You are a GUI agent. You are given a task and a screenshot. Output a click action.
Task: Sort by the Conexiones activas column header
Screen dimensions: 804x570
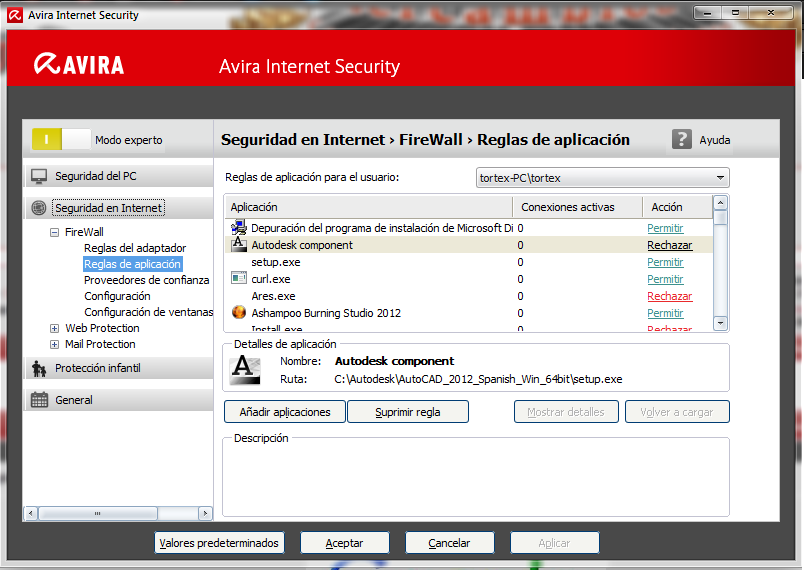(x=577, y=207)
